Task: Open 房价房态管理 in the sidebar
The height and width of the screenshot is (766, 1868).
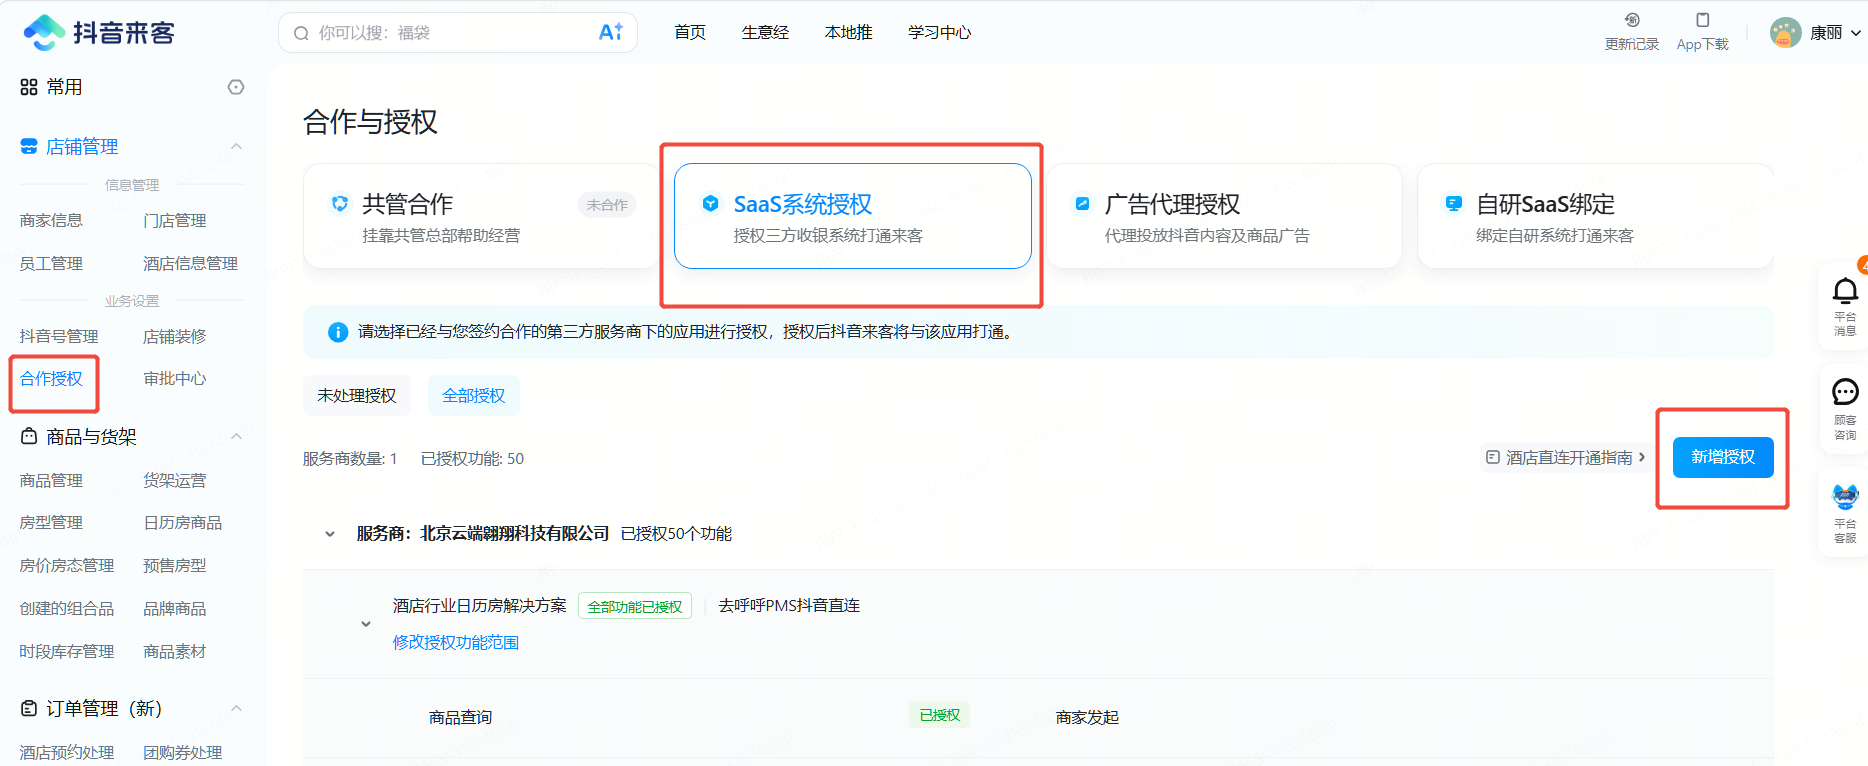Action: pyautogui.click(x=67, y=565)
